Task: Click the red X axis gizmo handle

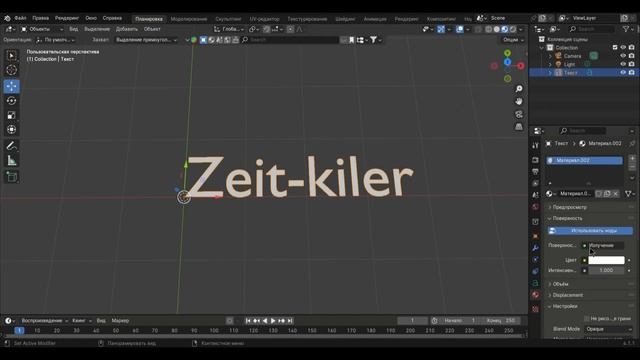Action: click(x=520, y=66)
